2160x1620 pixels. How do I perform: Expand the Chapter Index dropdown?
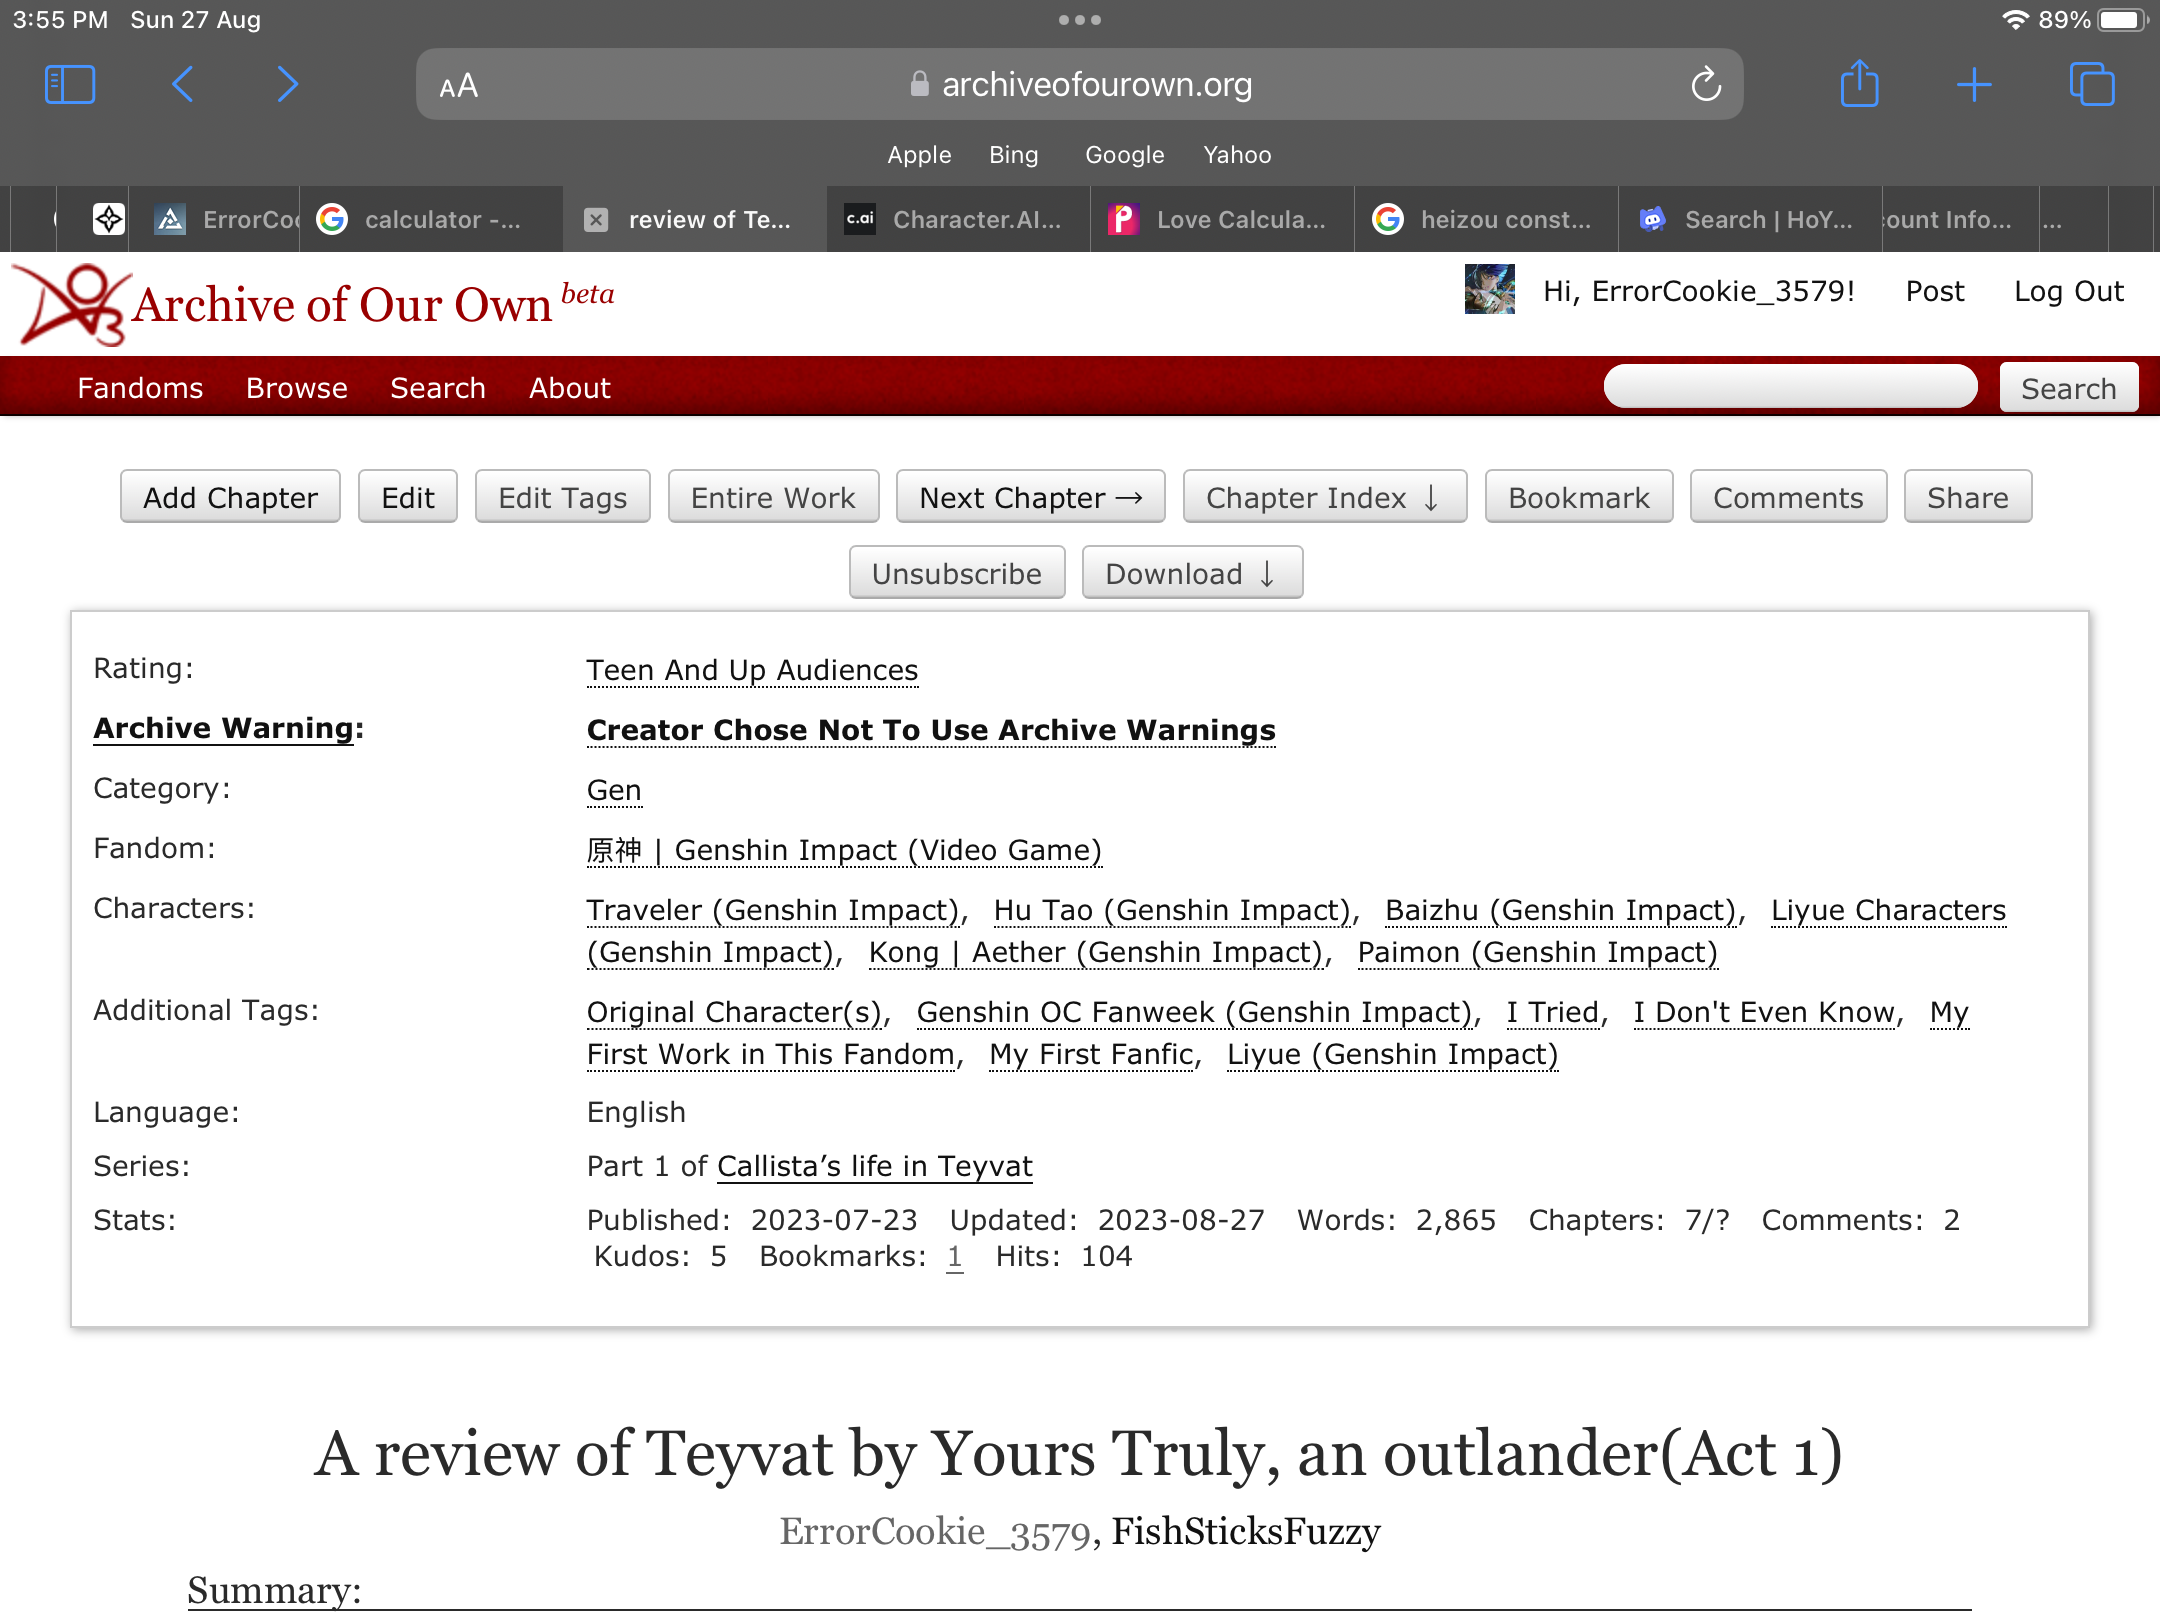click(1324, 497)
